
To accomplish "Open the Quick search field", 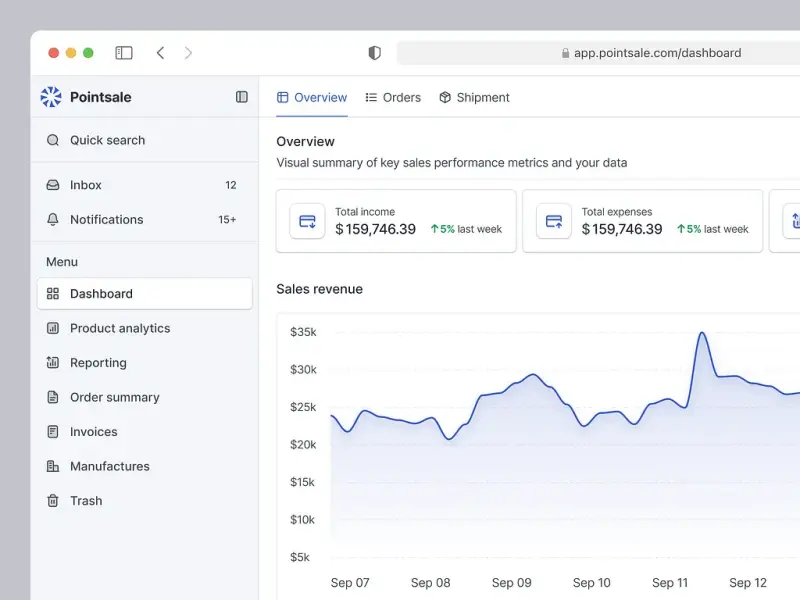I will pos(107,140).
